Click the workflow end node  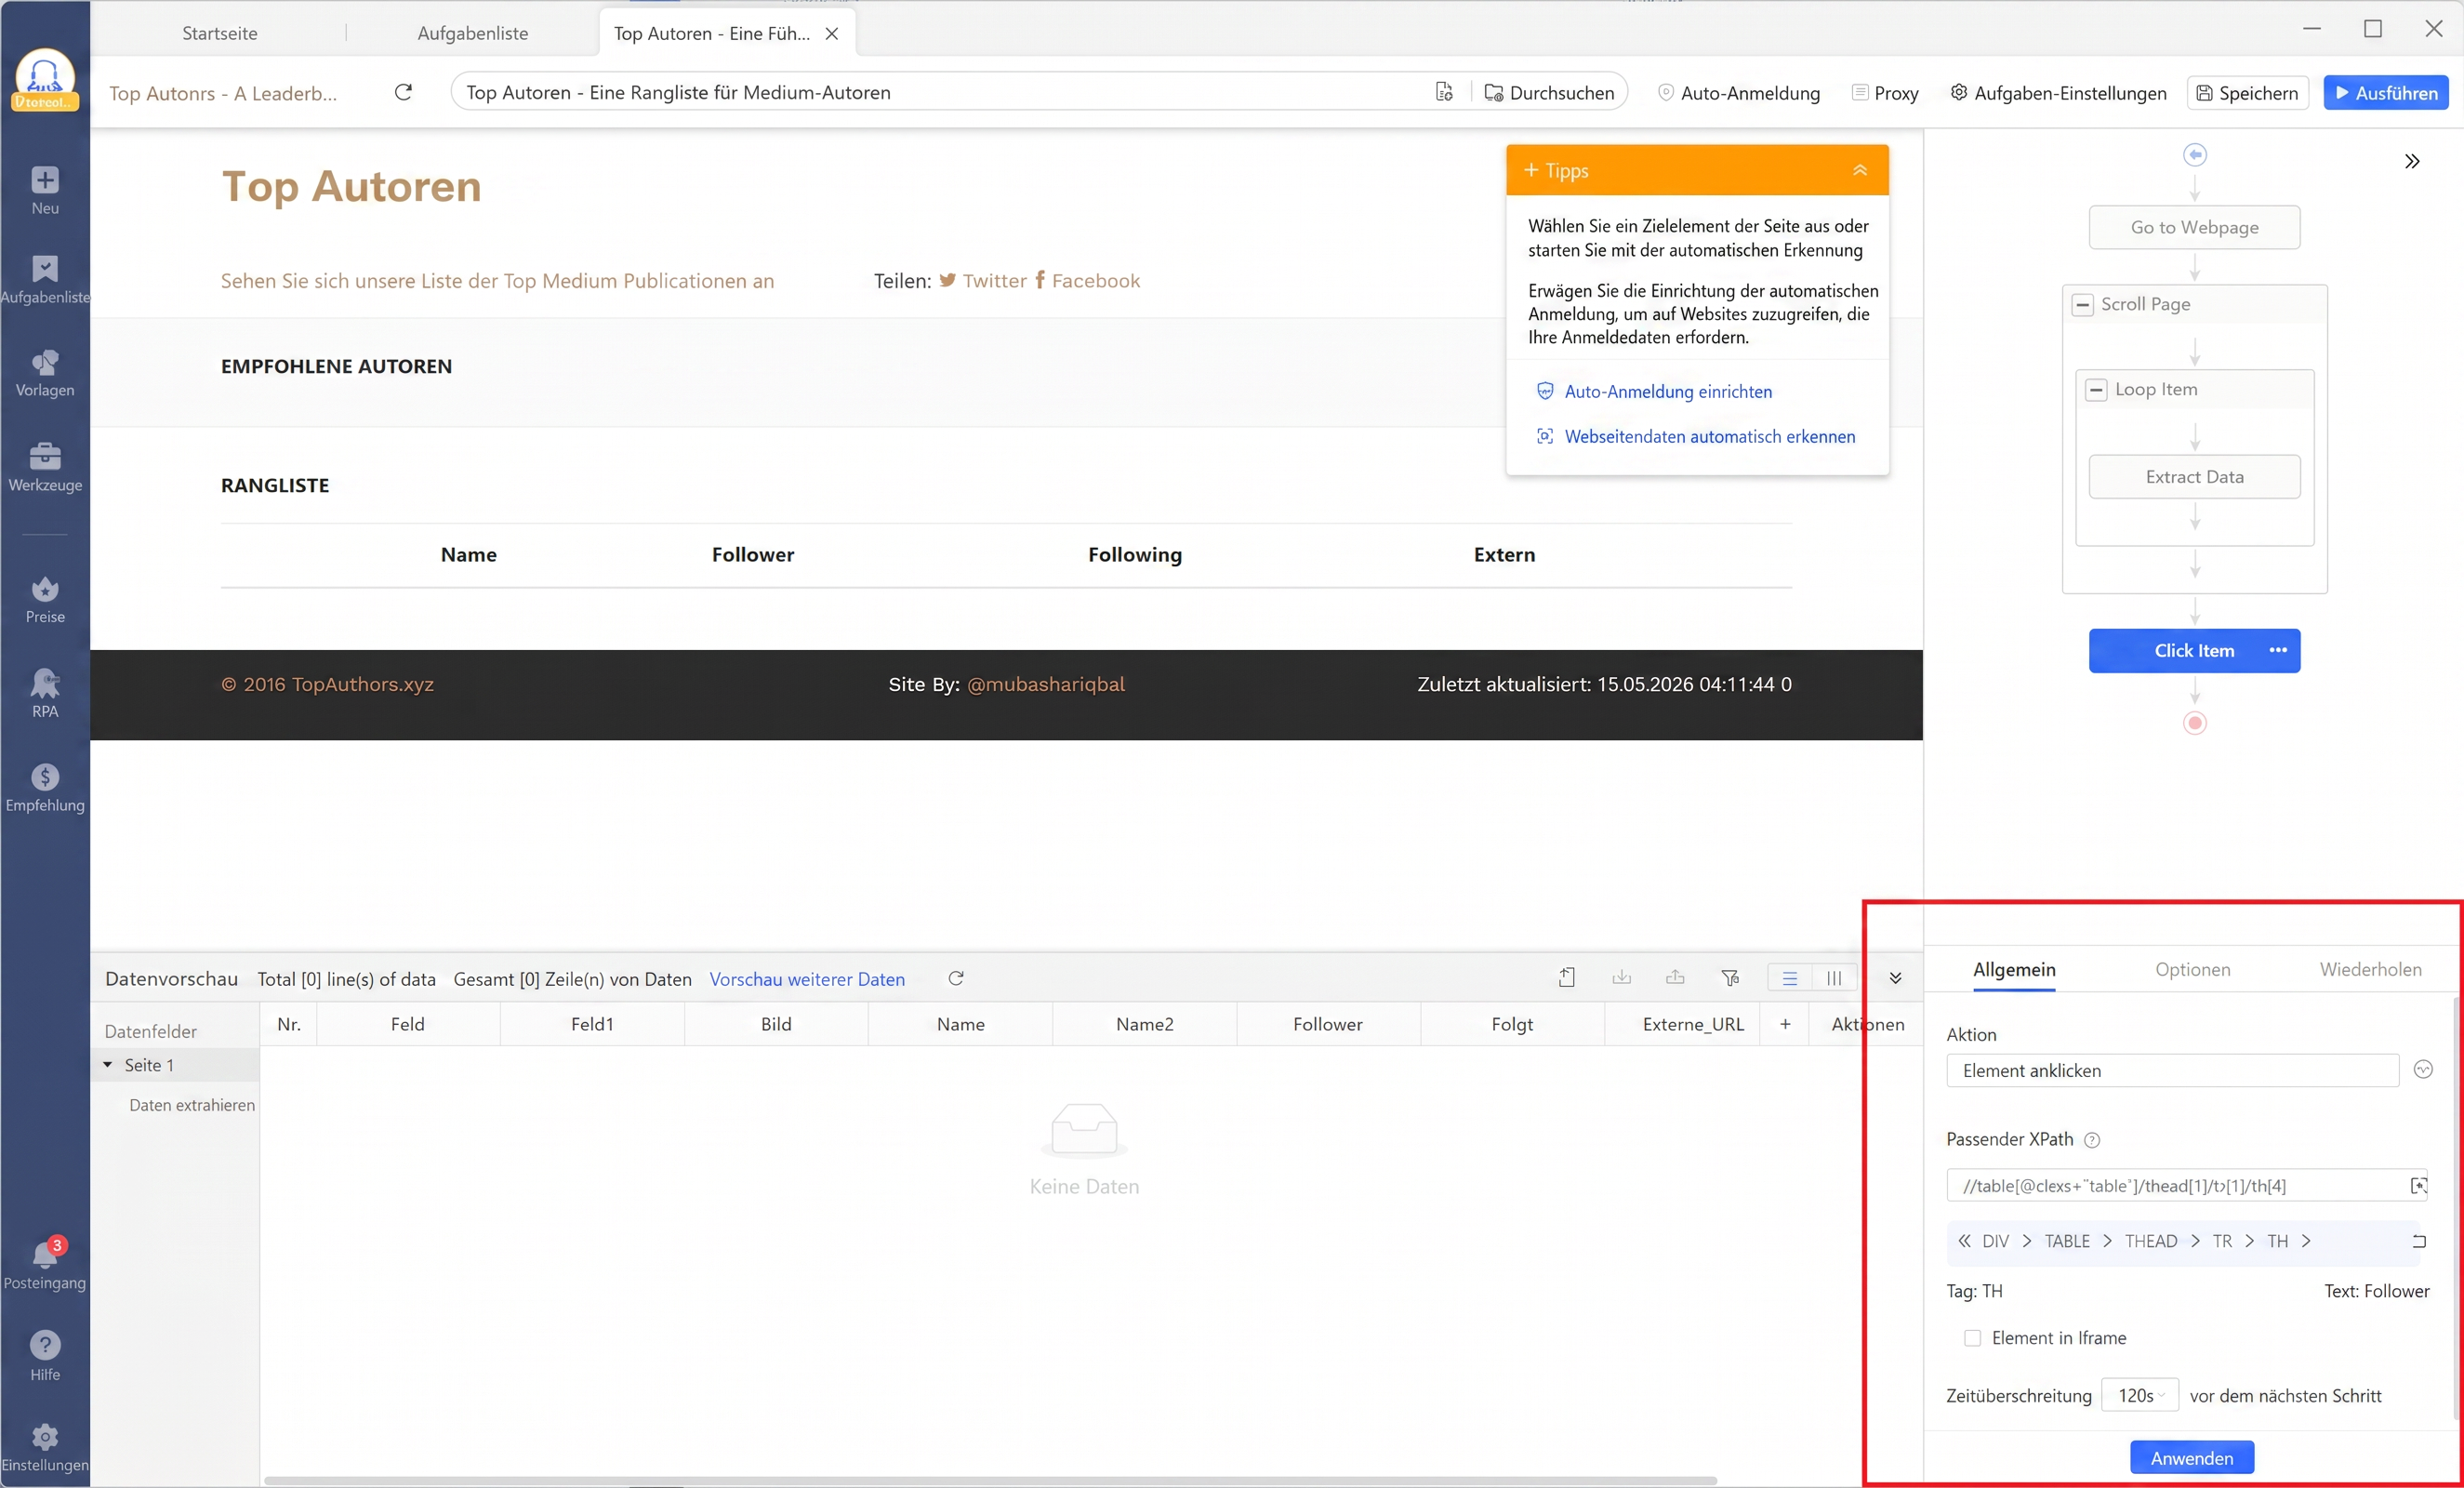tap(2195, 722)
